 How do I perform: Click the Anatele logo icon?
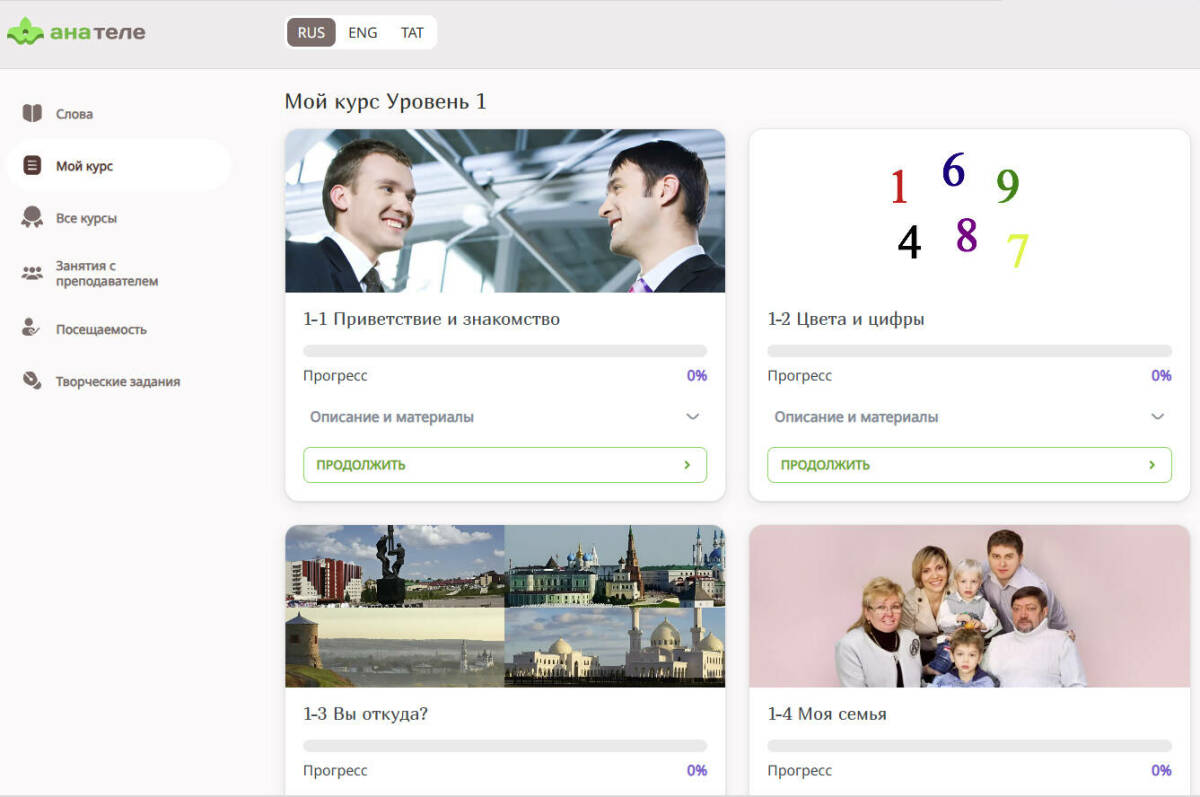[25, 32]
